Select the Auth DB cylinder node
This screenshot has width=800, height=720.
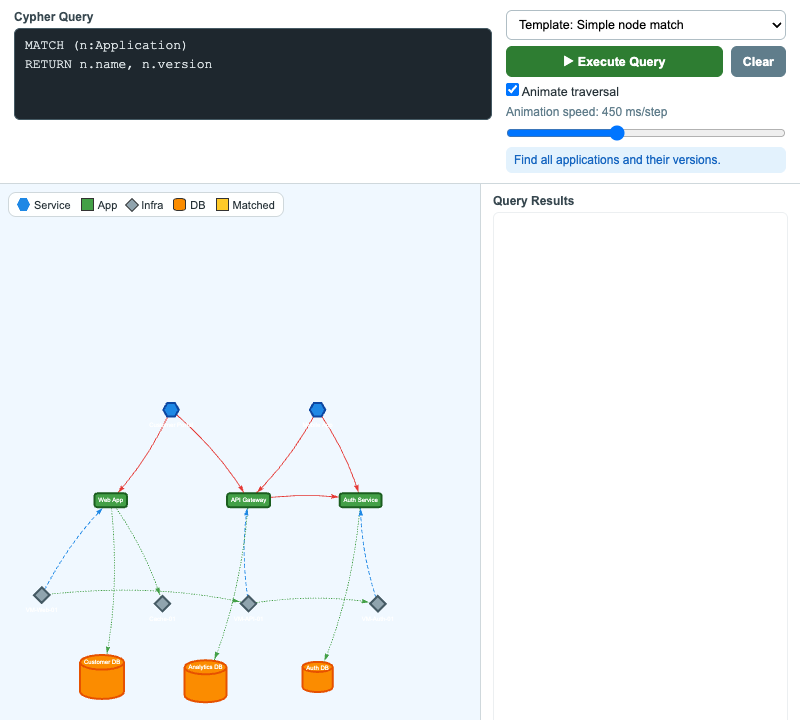click(317, 677)
